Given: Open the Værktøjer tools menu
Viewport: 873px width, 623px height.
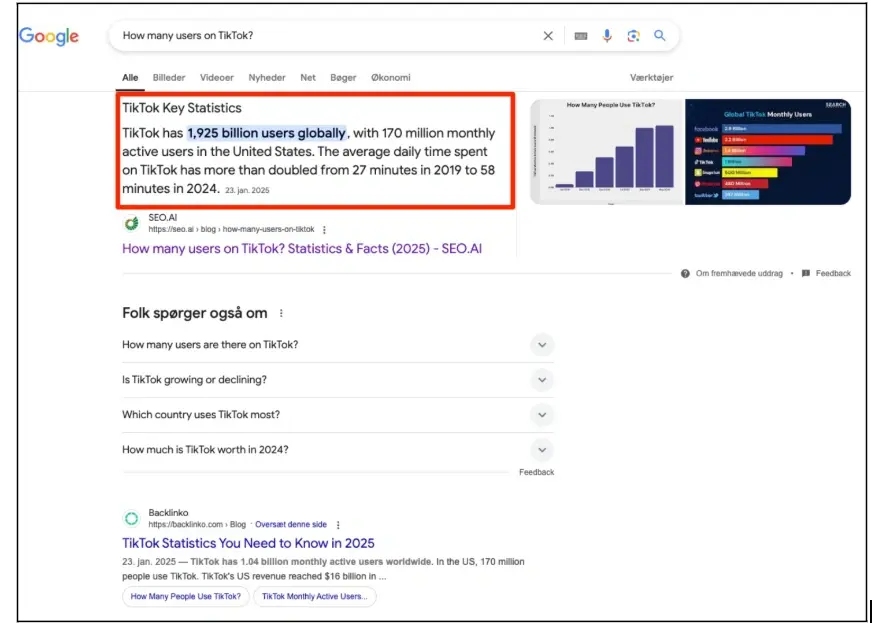Looking at the screenshot, I should pos(651,77).
